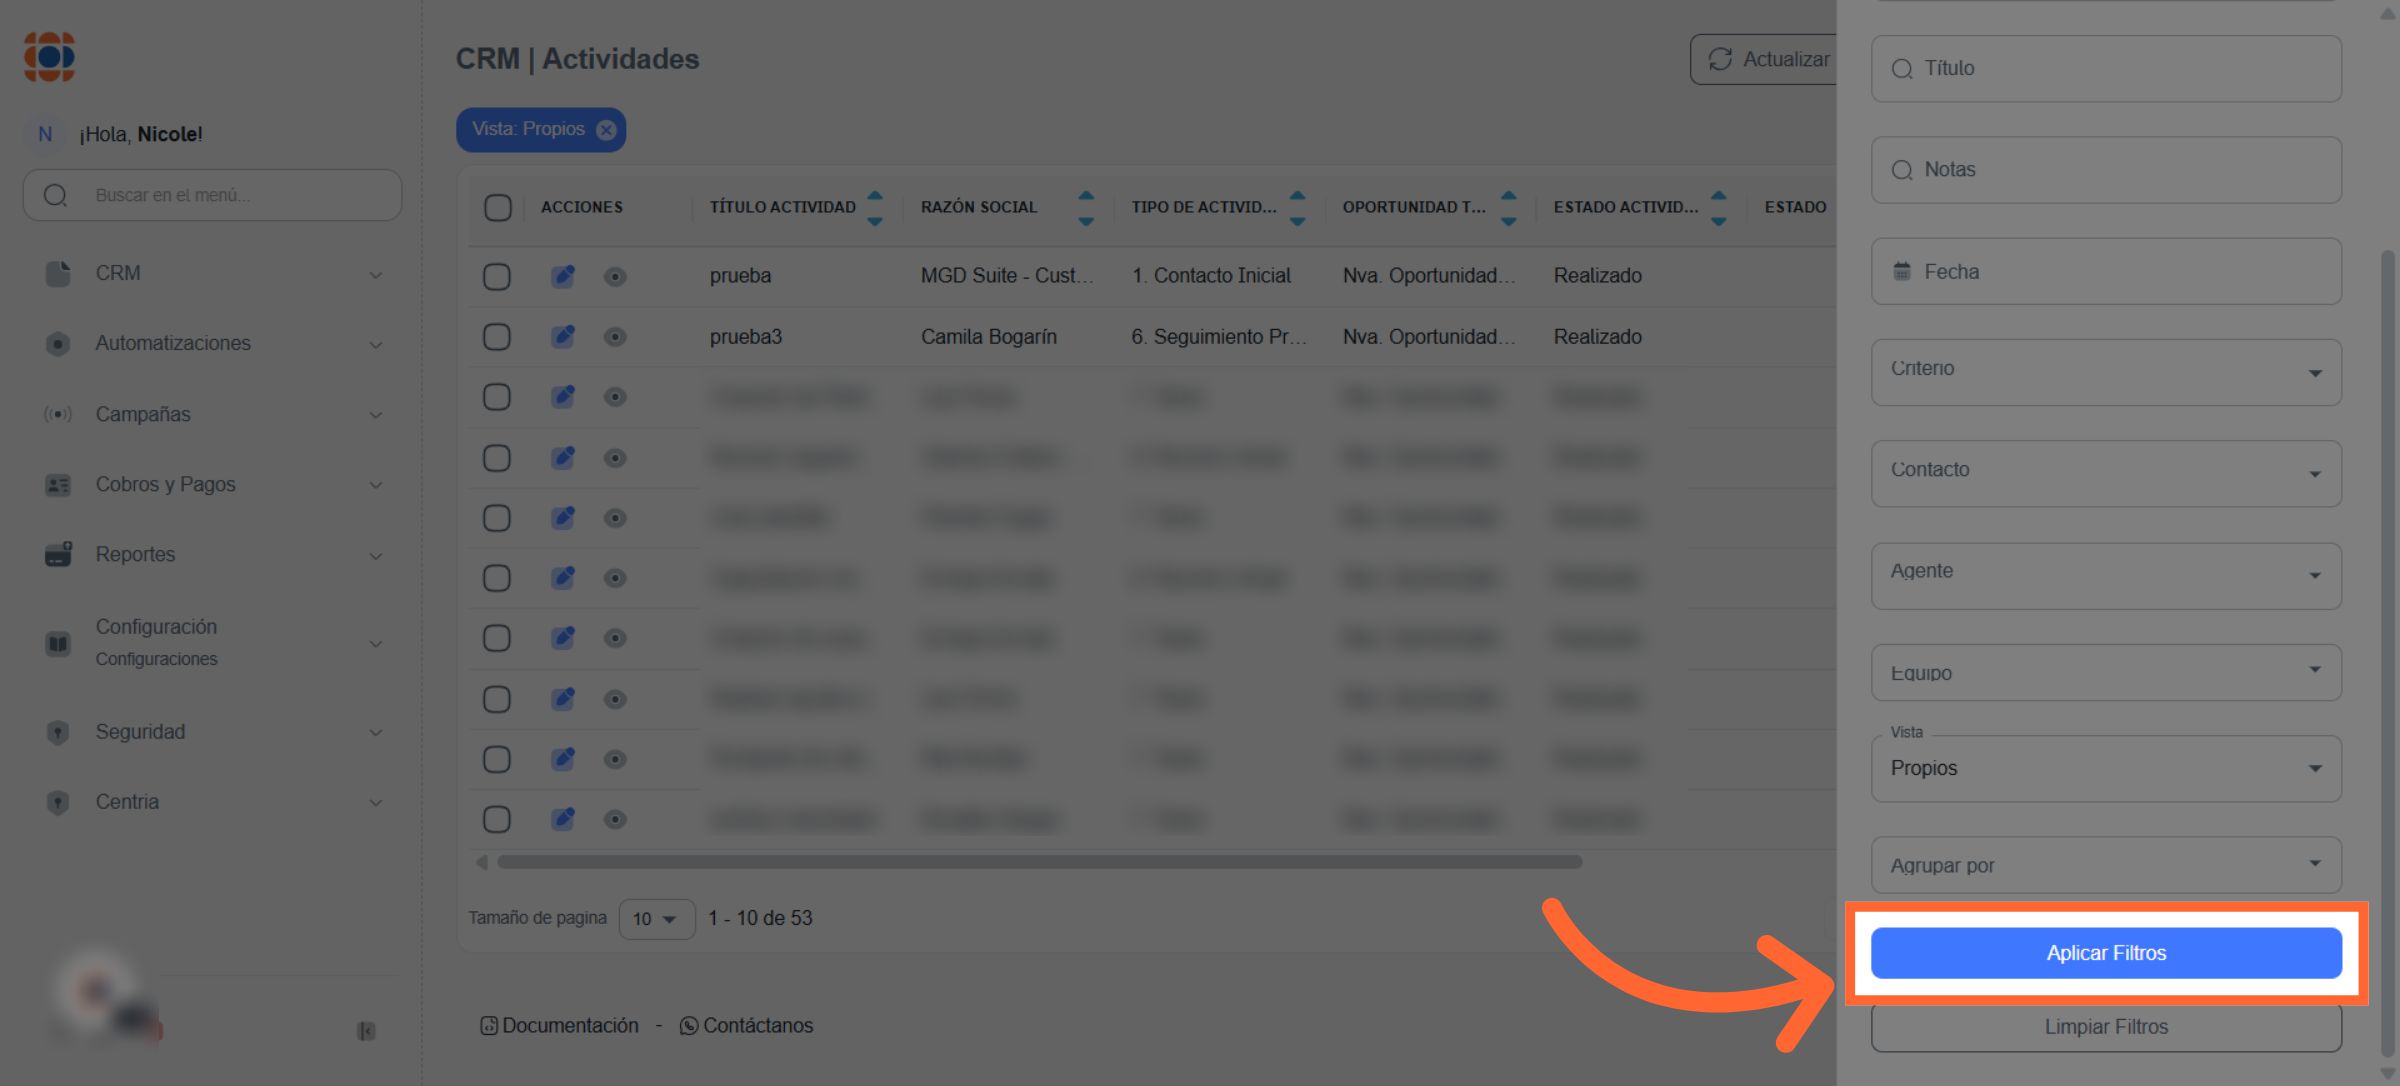Remove the Vista: Propios filter chip
This screenshot has width=2400, height=1086.
tap(606, 130)
